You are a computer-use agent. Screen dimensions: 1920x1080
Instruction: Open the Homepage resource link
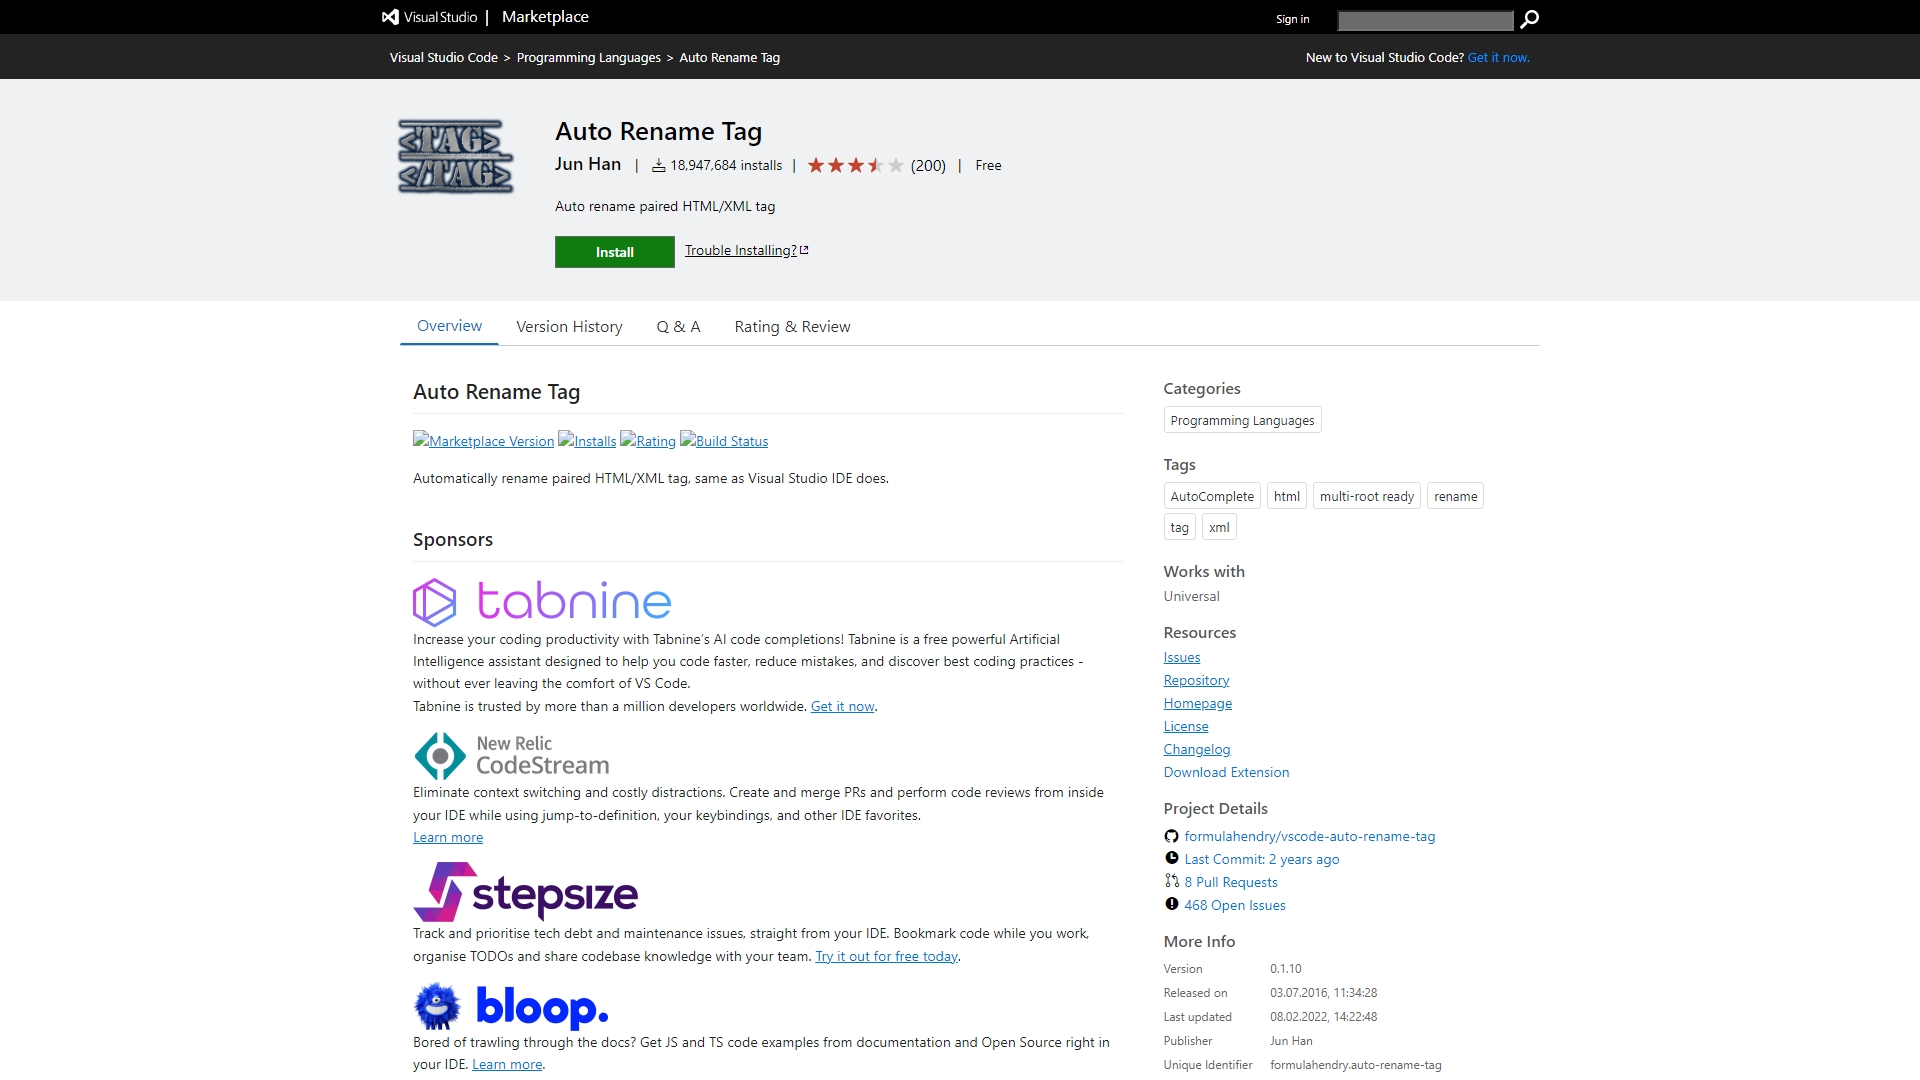click(x=1198, y=704)
